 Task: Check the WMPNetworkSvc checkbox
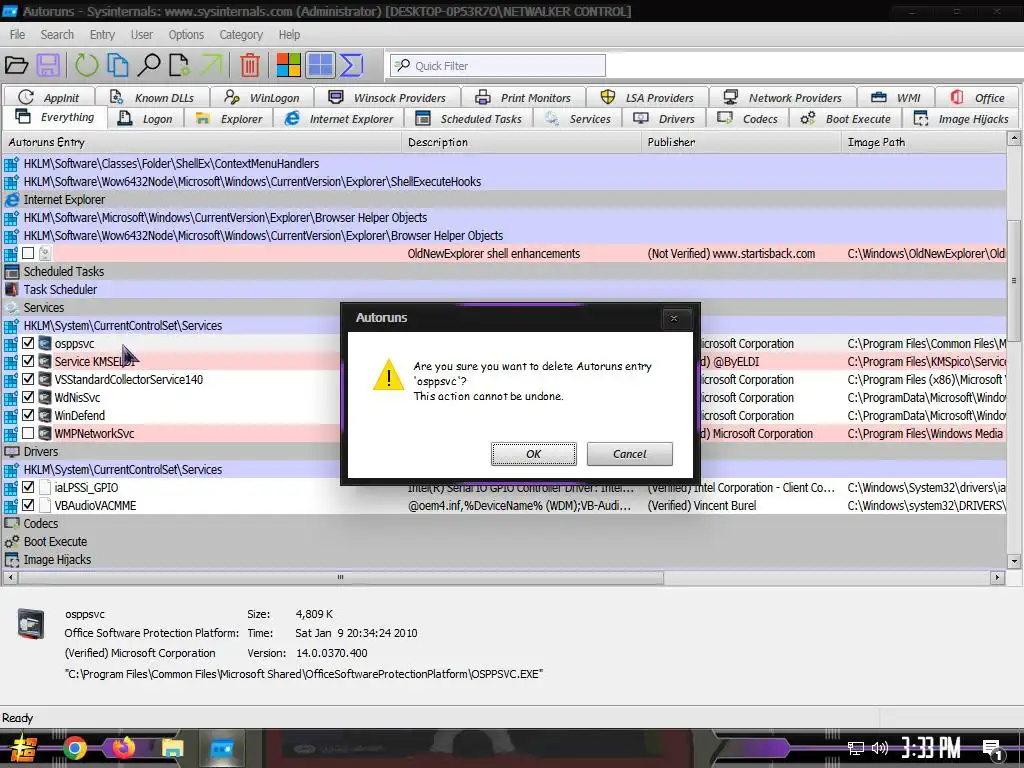click(x=28, y=433)
